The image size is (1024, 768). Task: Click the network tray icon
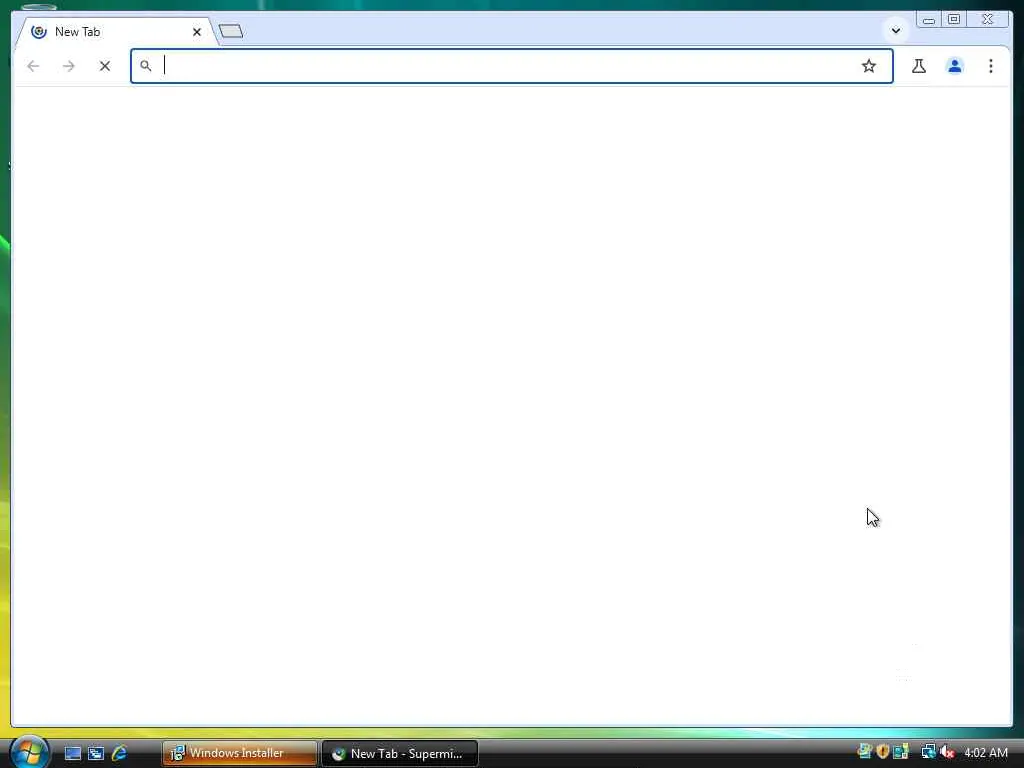[929, 752]
